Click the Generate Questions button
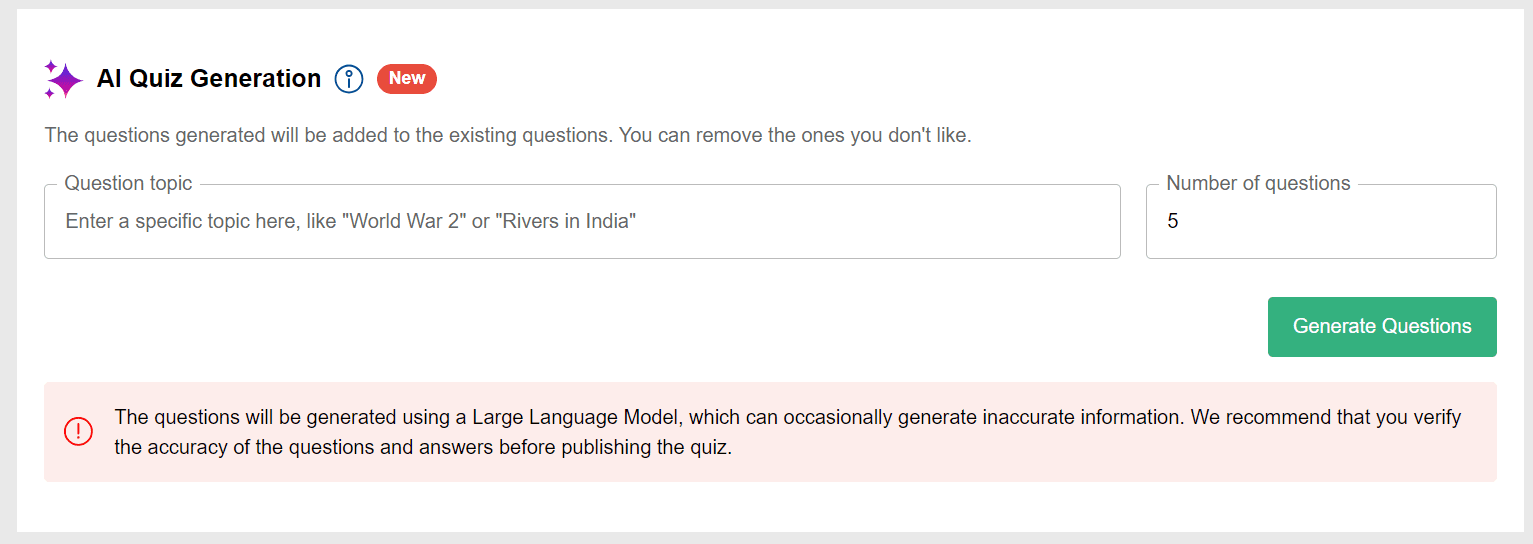 click(1382, 327)
